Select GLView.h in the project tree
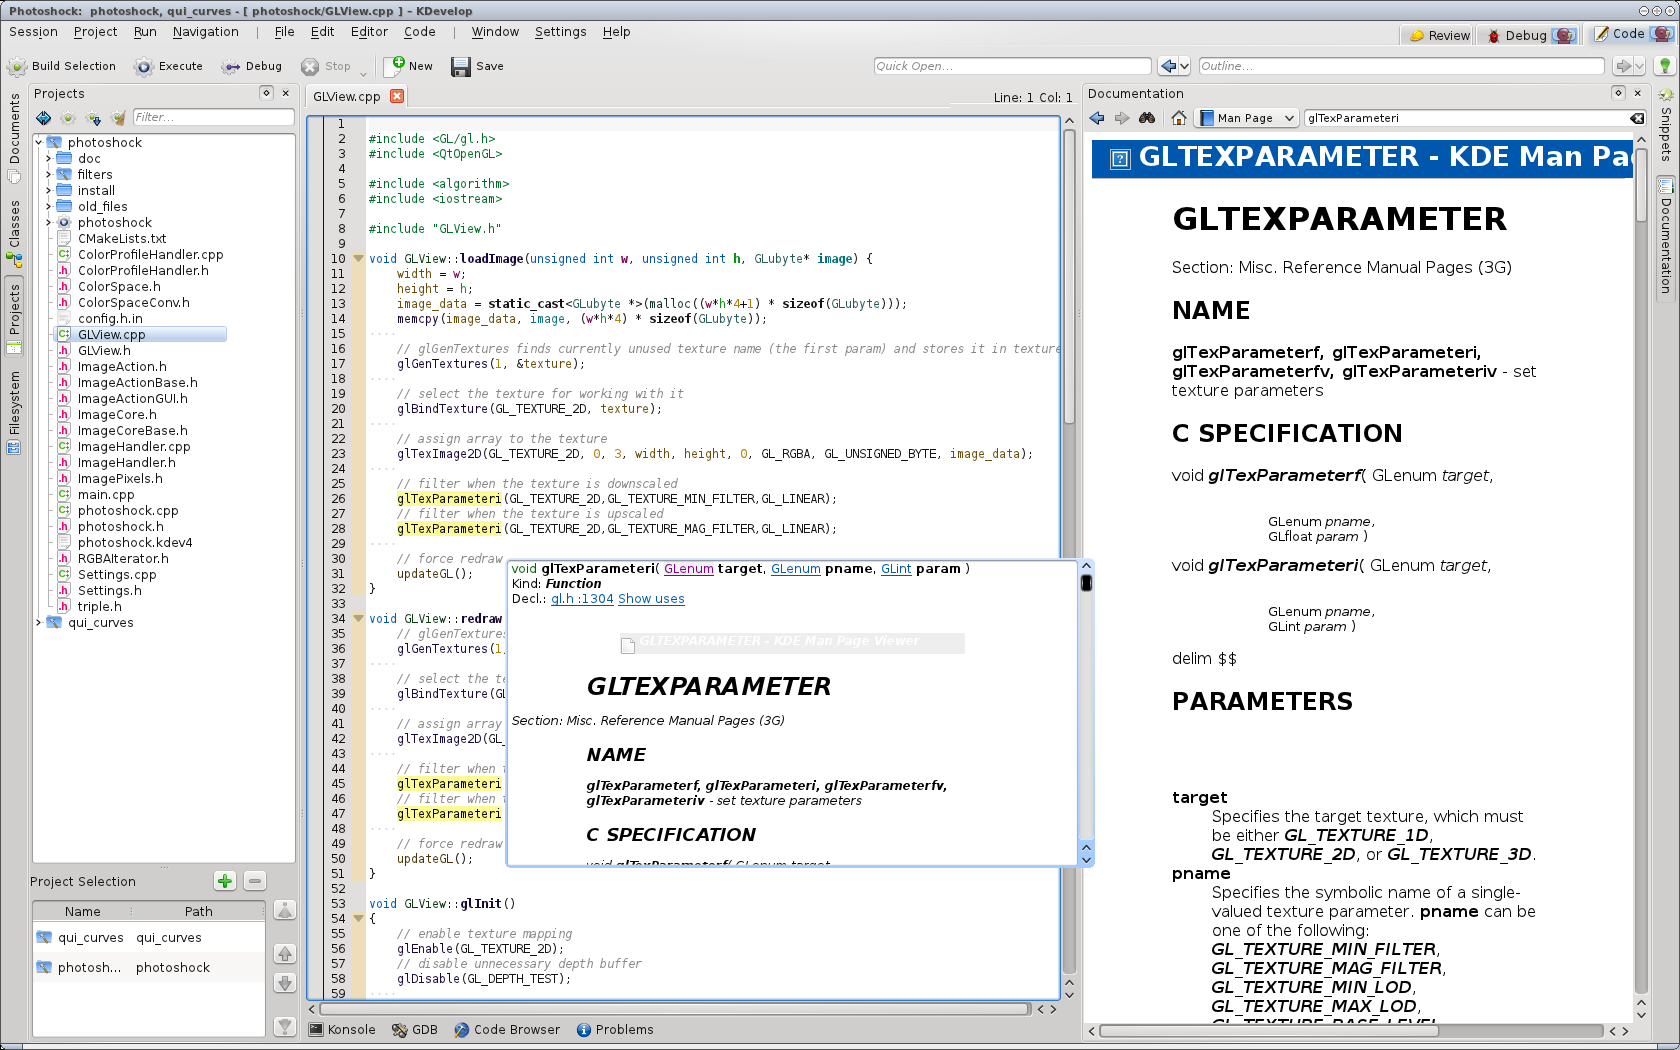 point(104,350)
